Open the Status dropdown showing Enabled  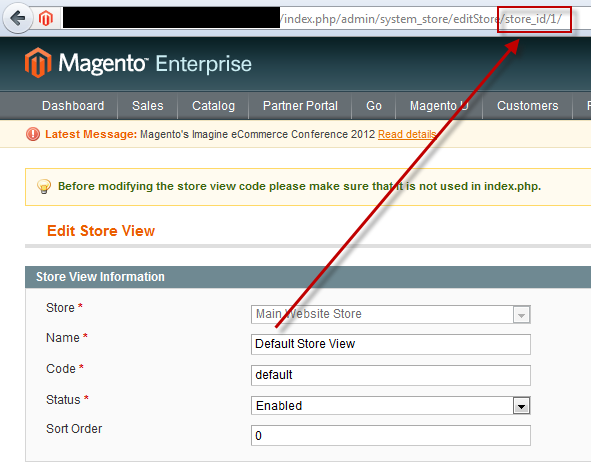(x=391, y=406)
